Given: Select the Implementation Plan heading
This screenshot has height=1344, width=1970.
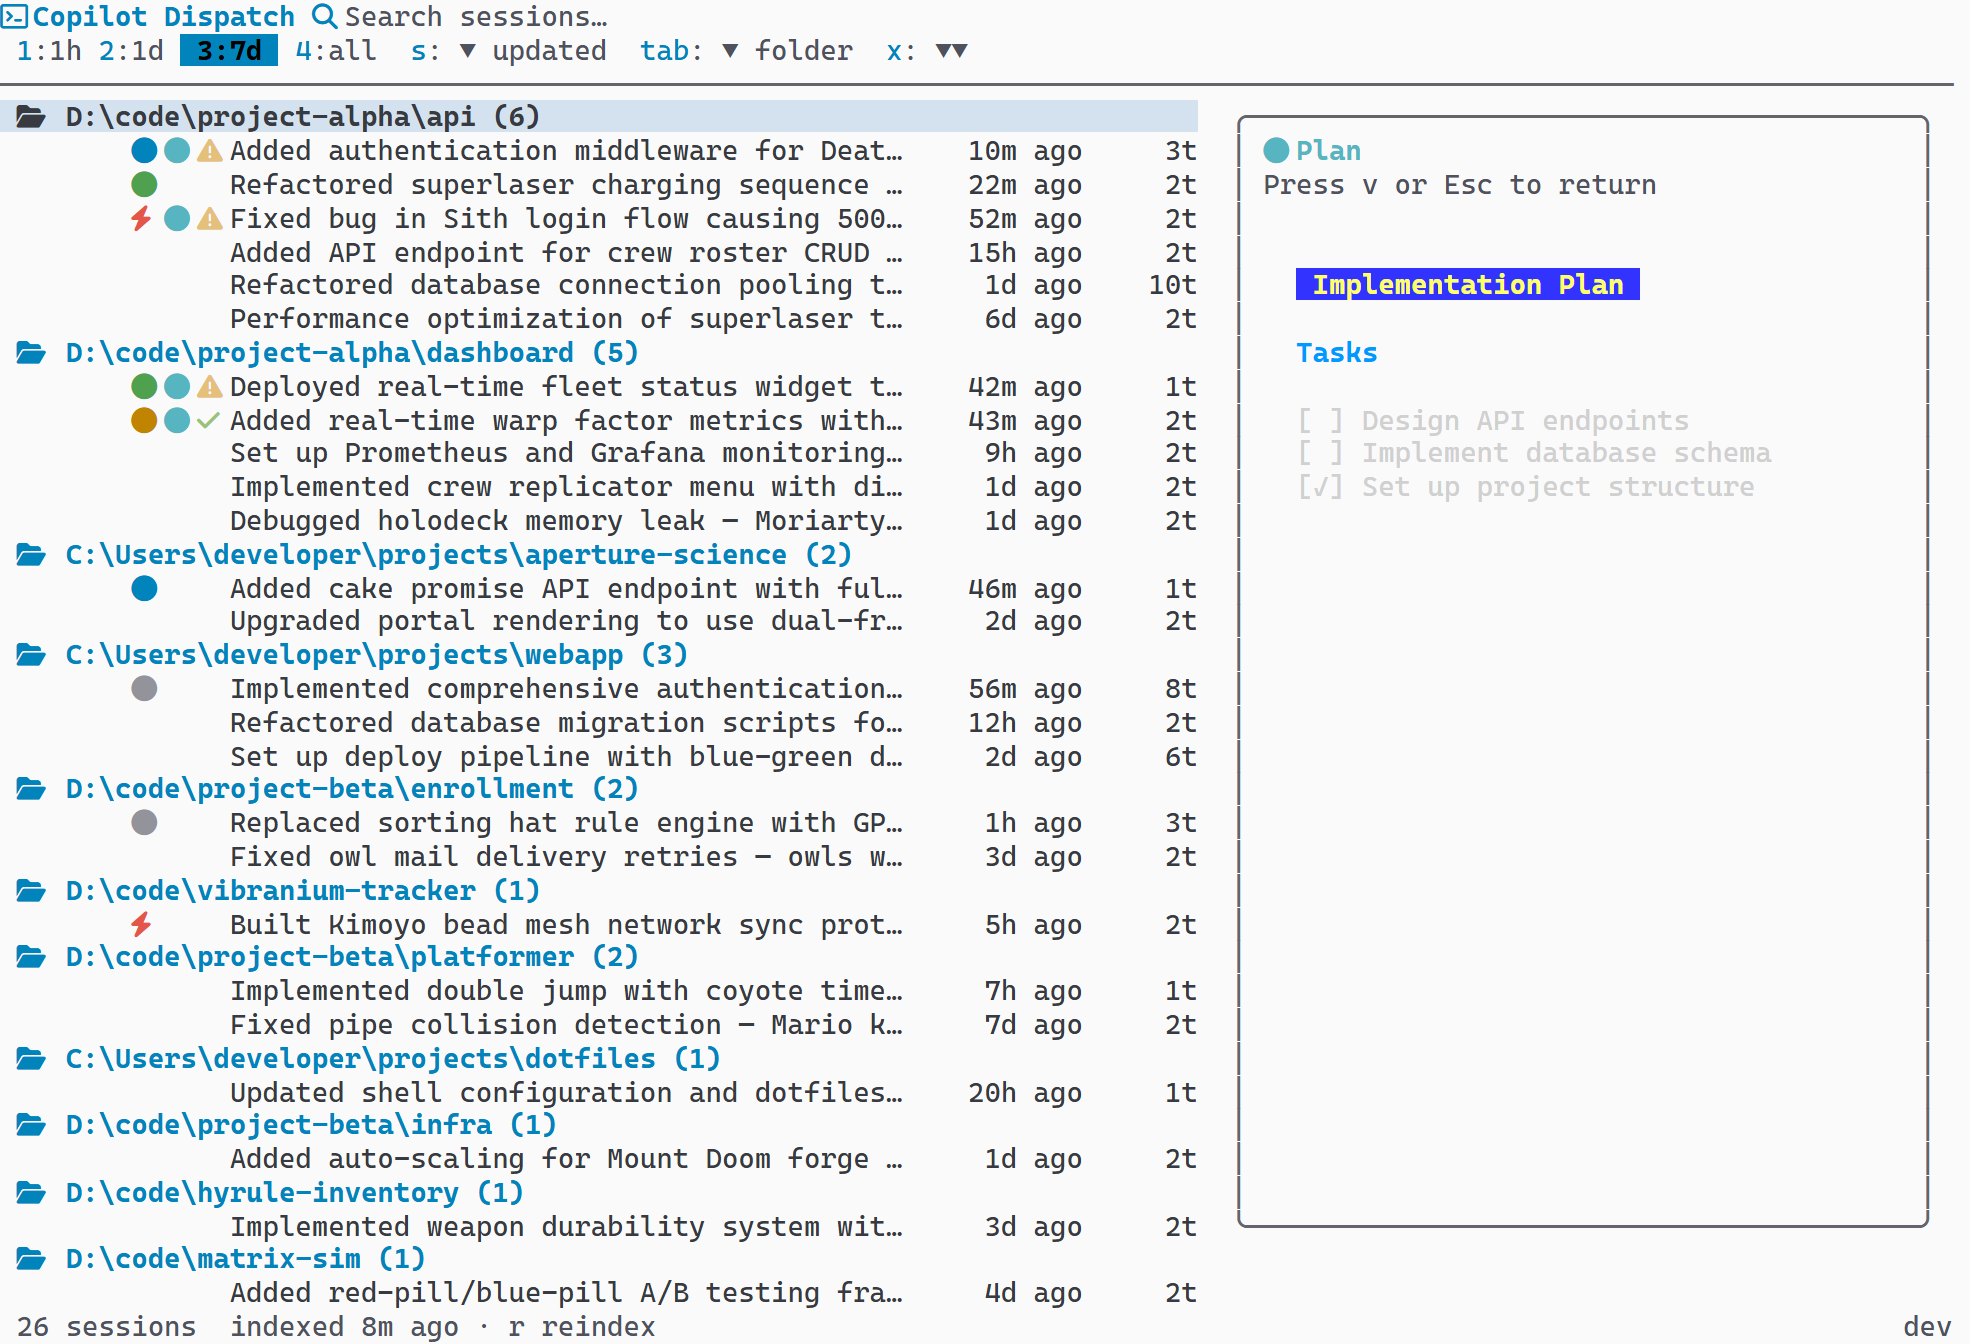Looking at the screenshot, I should pos(1467,285).
